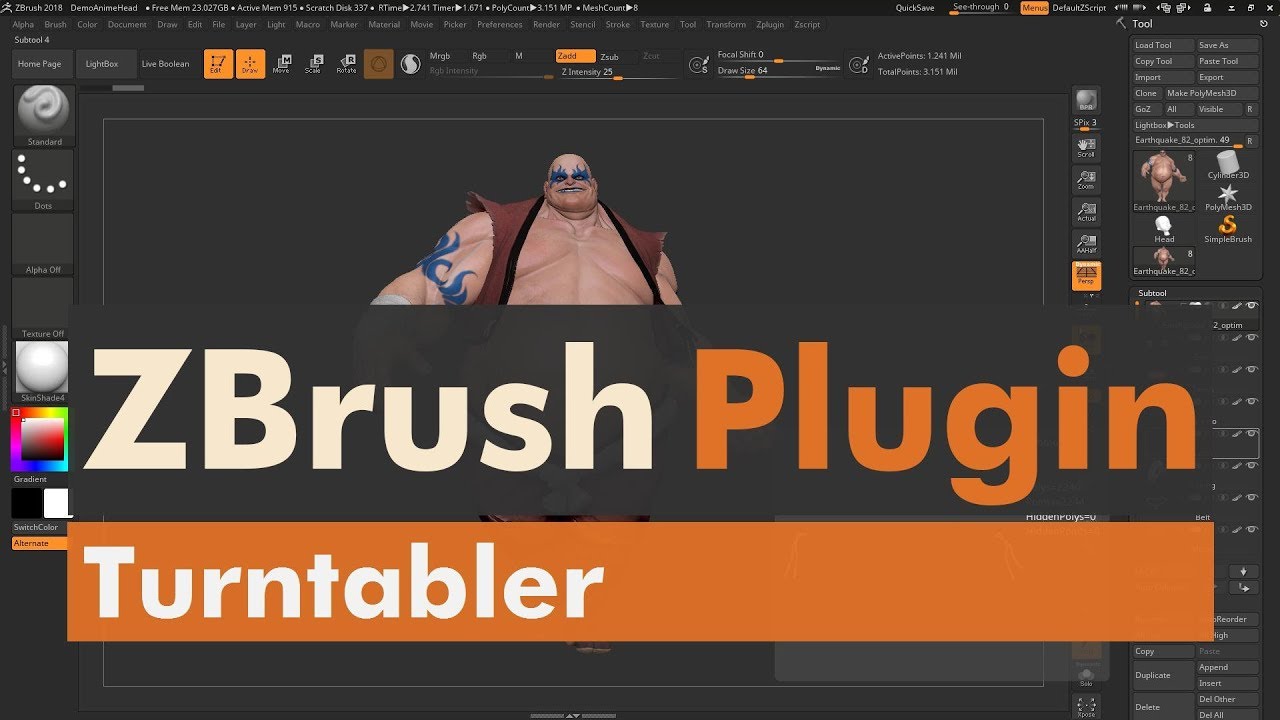Open the Zplugin menu
Viewport: 1280px width, 720px height.
point(770,24)
